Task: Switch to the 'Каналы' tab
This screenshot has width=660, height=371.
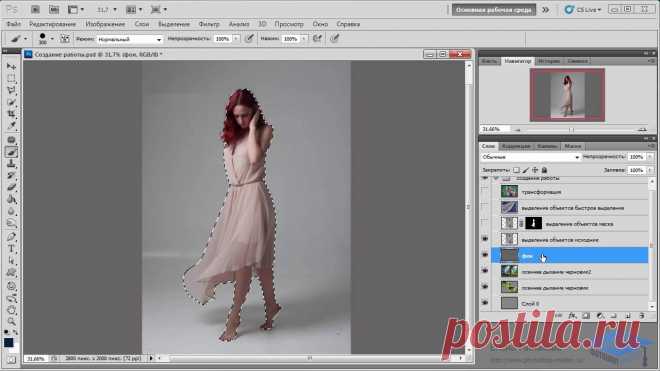Action: [x=547, y=146]
